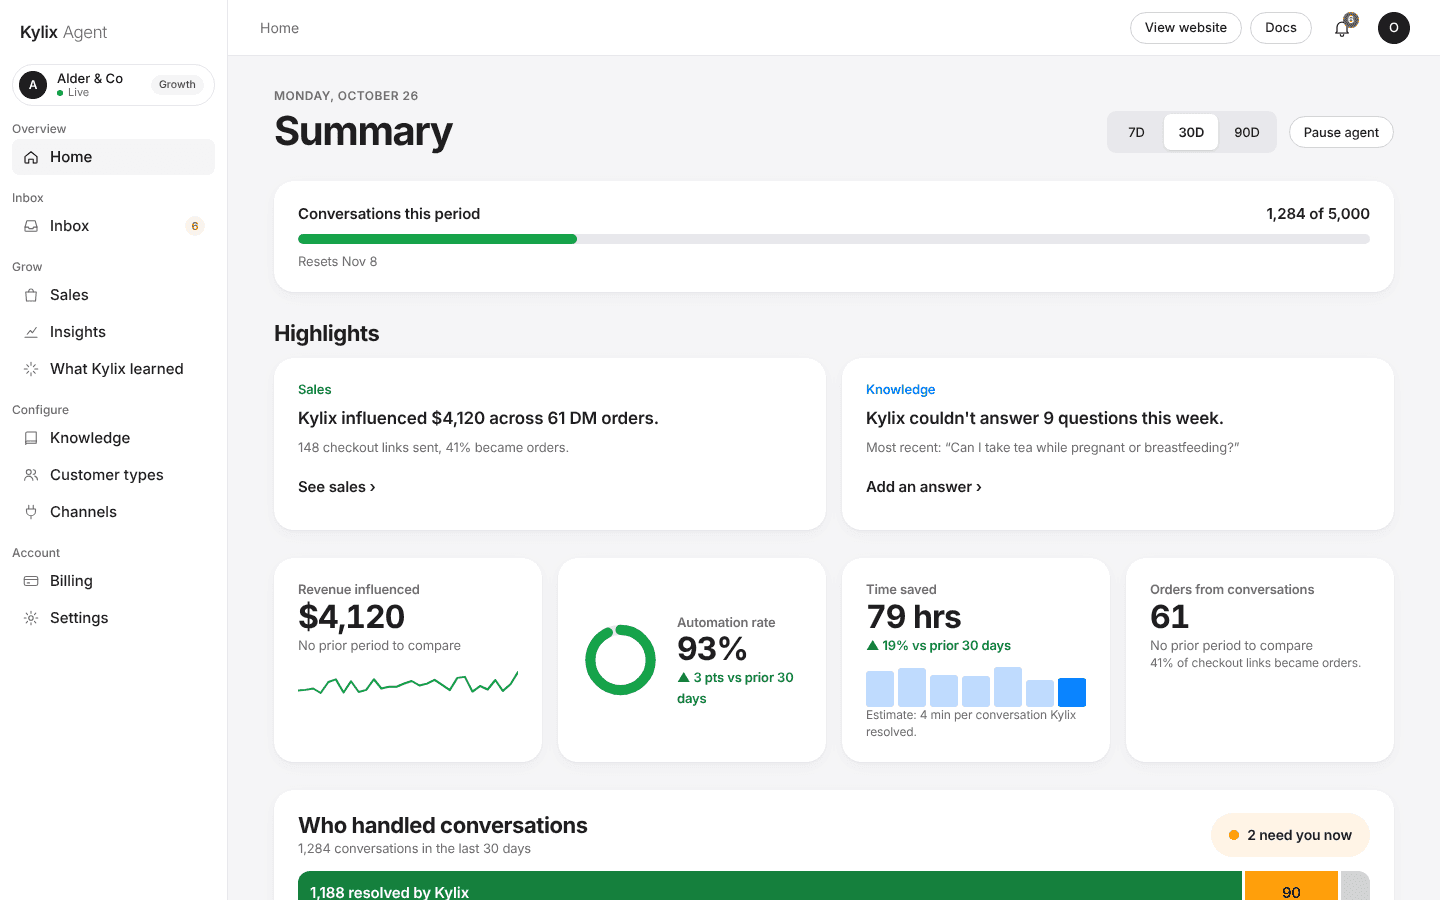Screen dimensions: 1440x900
Task: Click the Pause agent button
Action: [x=1341, y=132]
